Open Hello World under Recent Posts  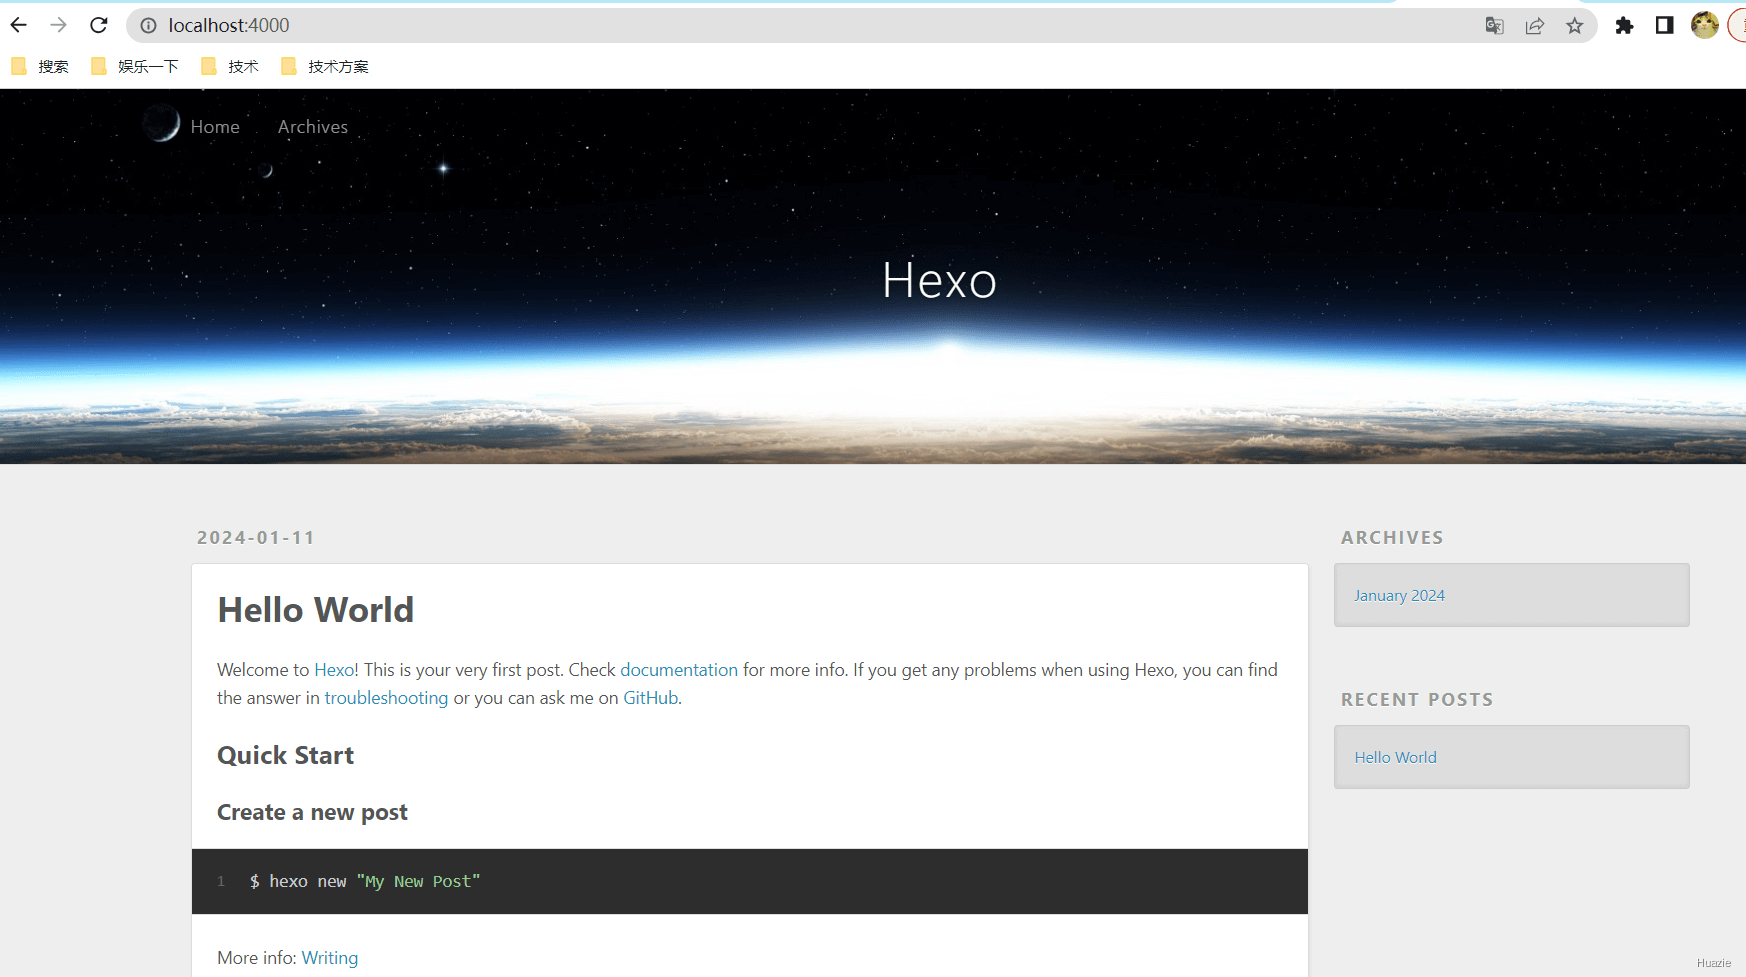[1395, 757]
